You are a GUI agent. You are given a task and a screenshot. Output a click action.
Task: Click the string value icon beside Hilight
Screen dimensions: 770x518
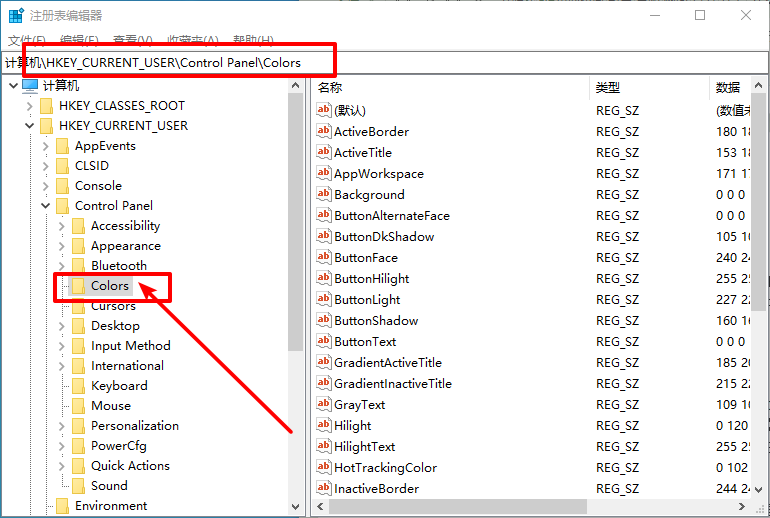[324, 426]
